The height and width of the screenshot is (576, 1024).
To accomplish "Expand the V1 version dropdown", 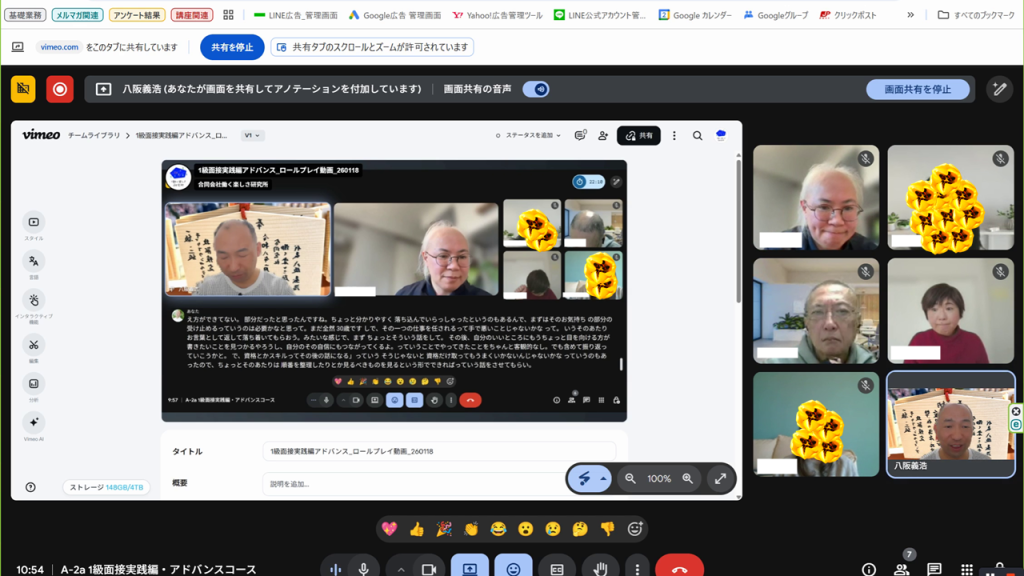I will [x=252, y=136].
